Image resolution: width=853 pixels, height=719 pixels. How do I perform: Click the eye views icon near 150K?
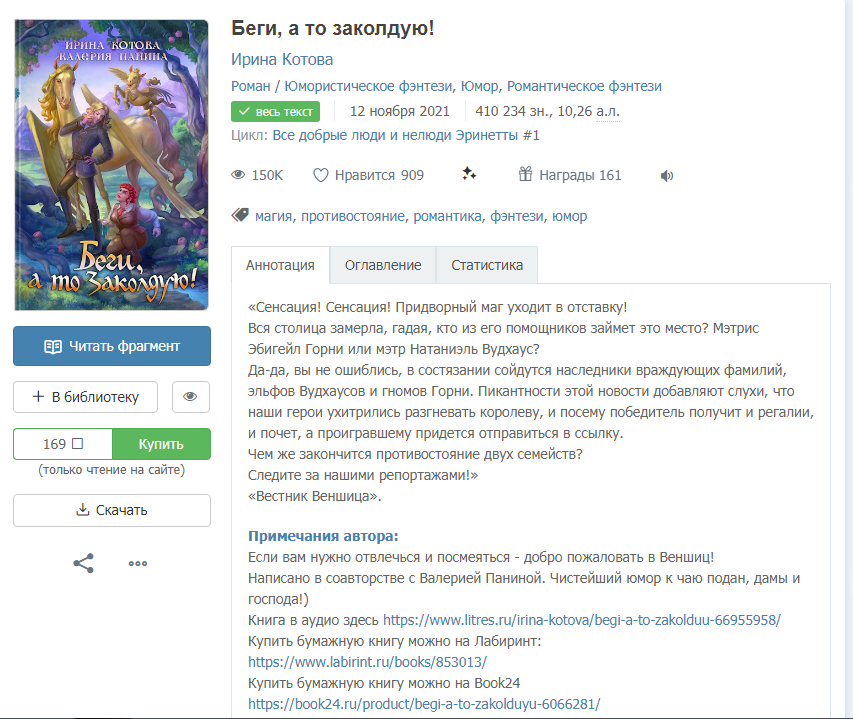pos(238,175)
